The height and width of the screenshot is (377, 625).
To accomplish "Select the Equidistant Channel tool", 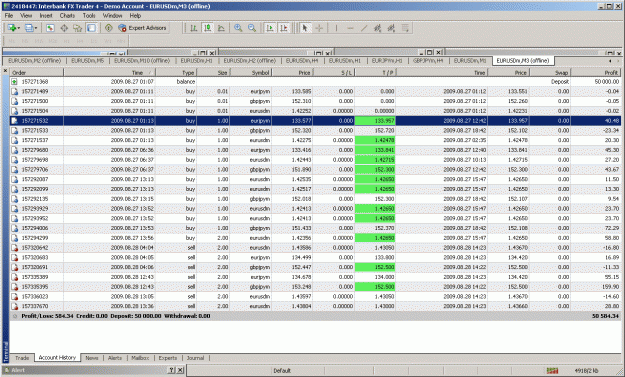I will [377, 28].
